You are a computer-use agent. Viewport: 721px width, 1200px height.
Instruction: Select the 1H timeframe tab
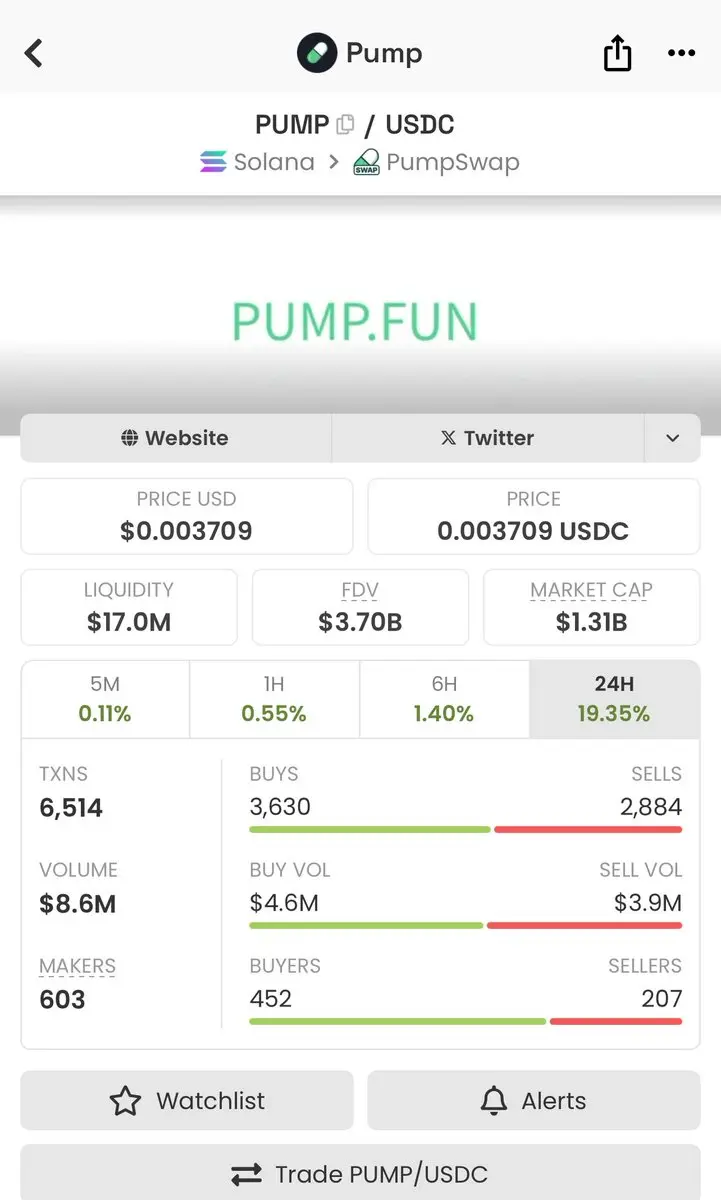pyautogui.click(x=274, y=699)
